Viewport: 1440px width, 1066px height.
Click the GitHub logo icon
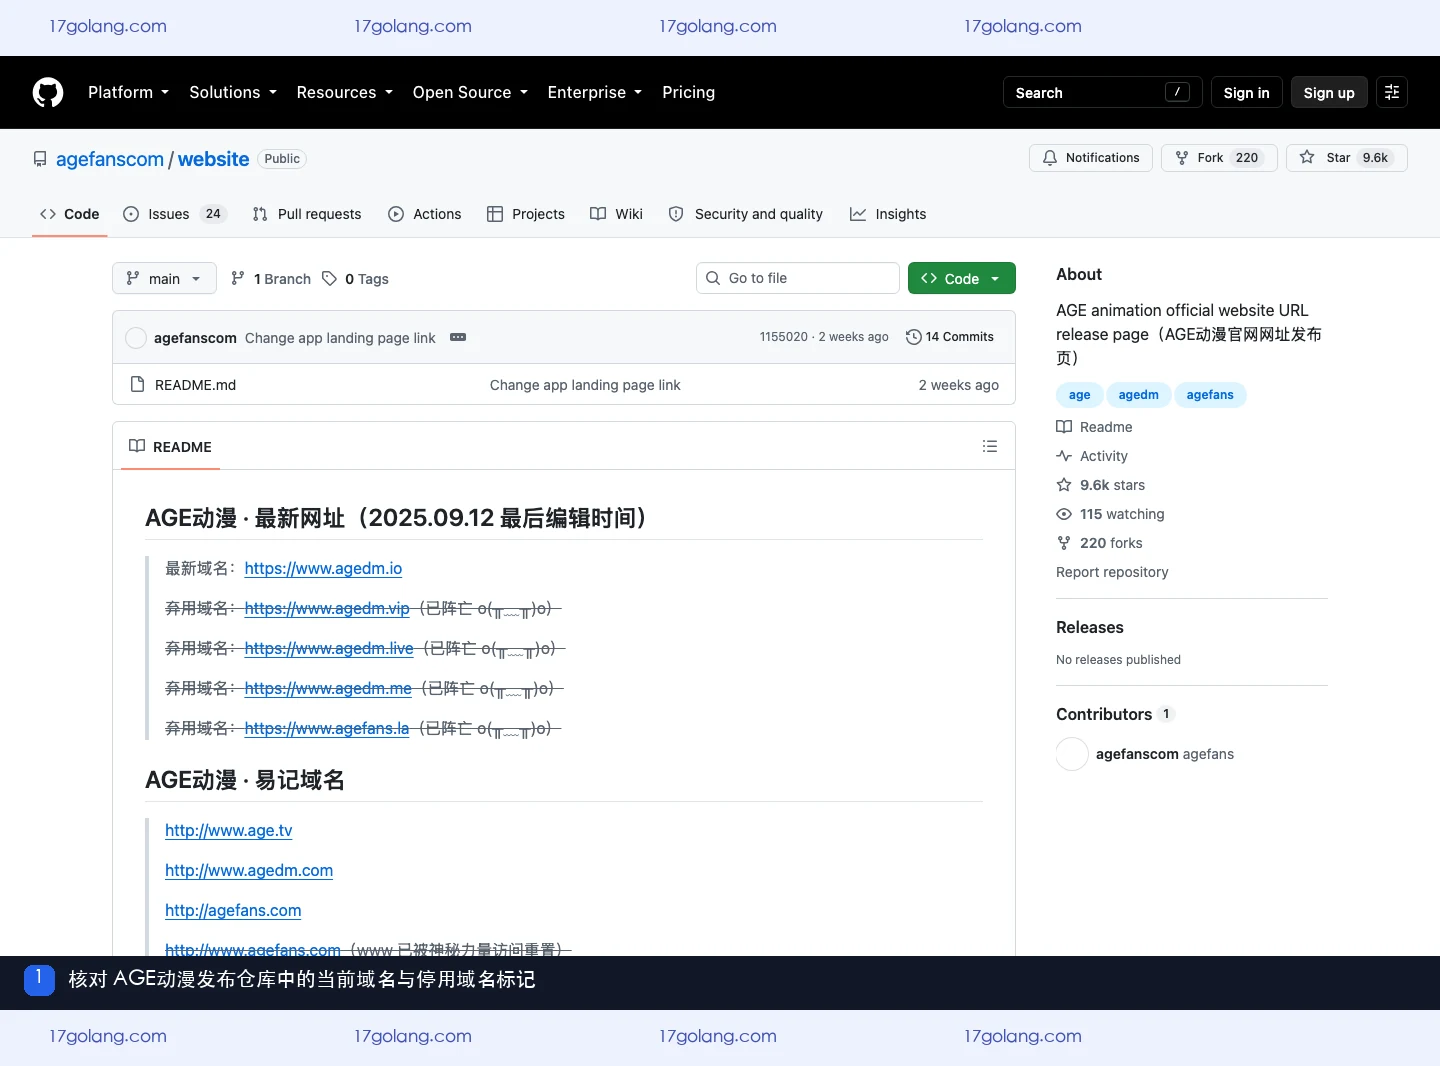48,92
